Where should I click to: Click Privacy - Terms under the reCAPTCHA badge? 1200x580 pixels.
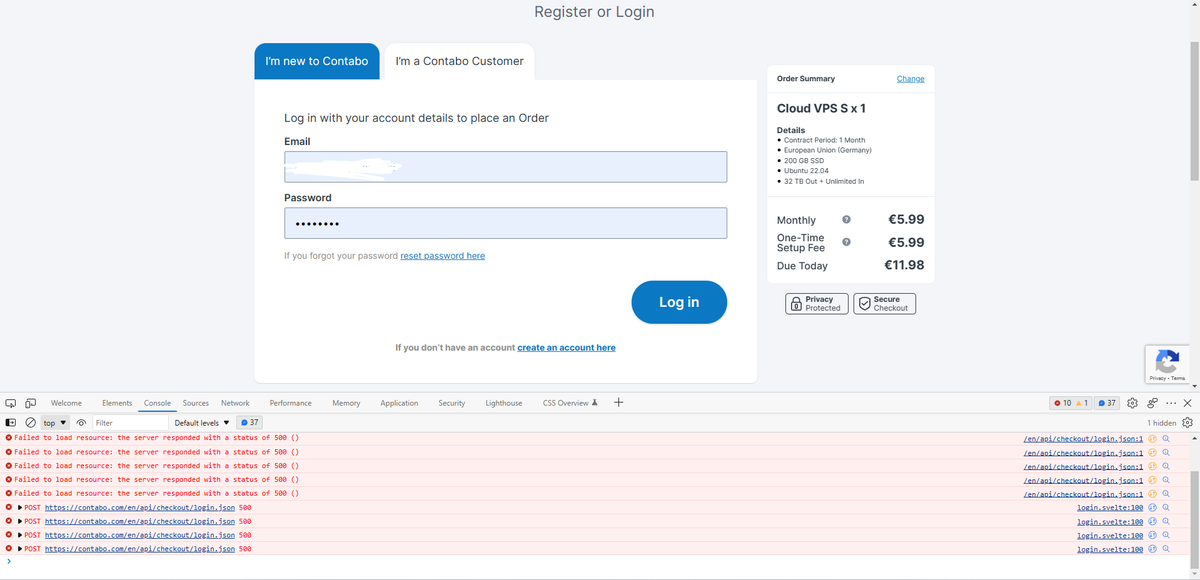pyautogui.click(x=1167, y=379)
